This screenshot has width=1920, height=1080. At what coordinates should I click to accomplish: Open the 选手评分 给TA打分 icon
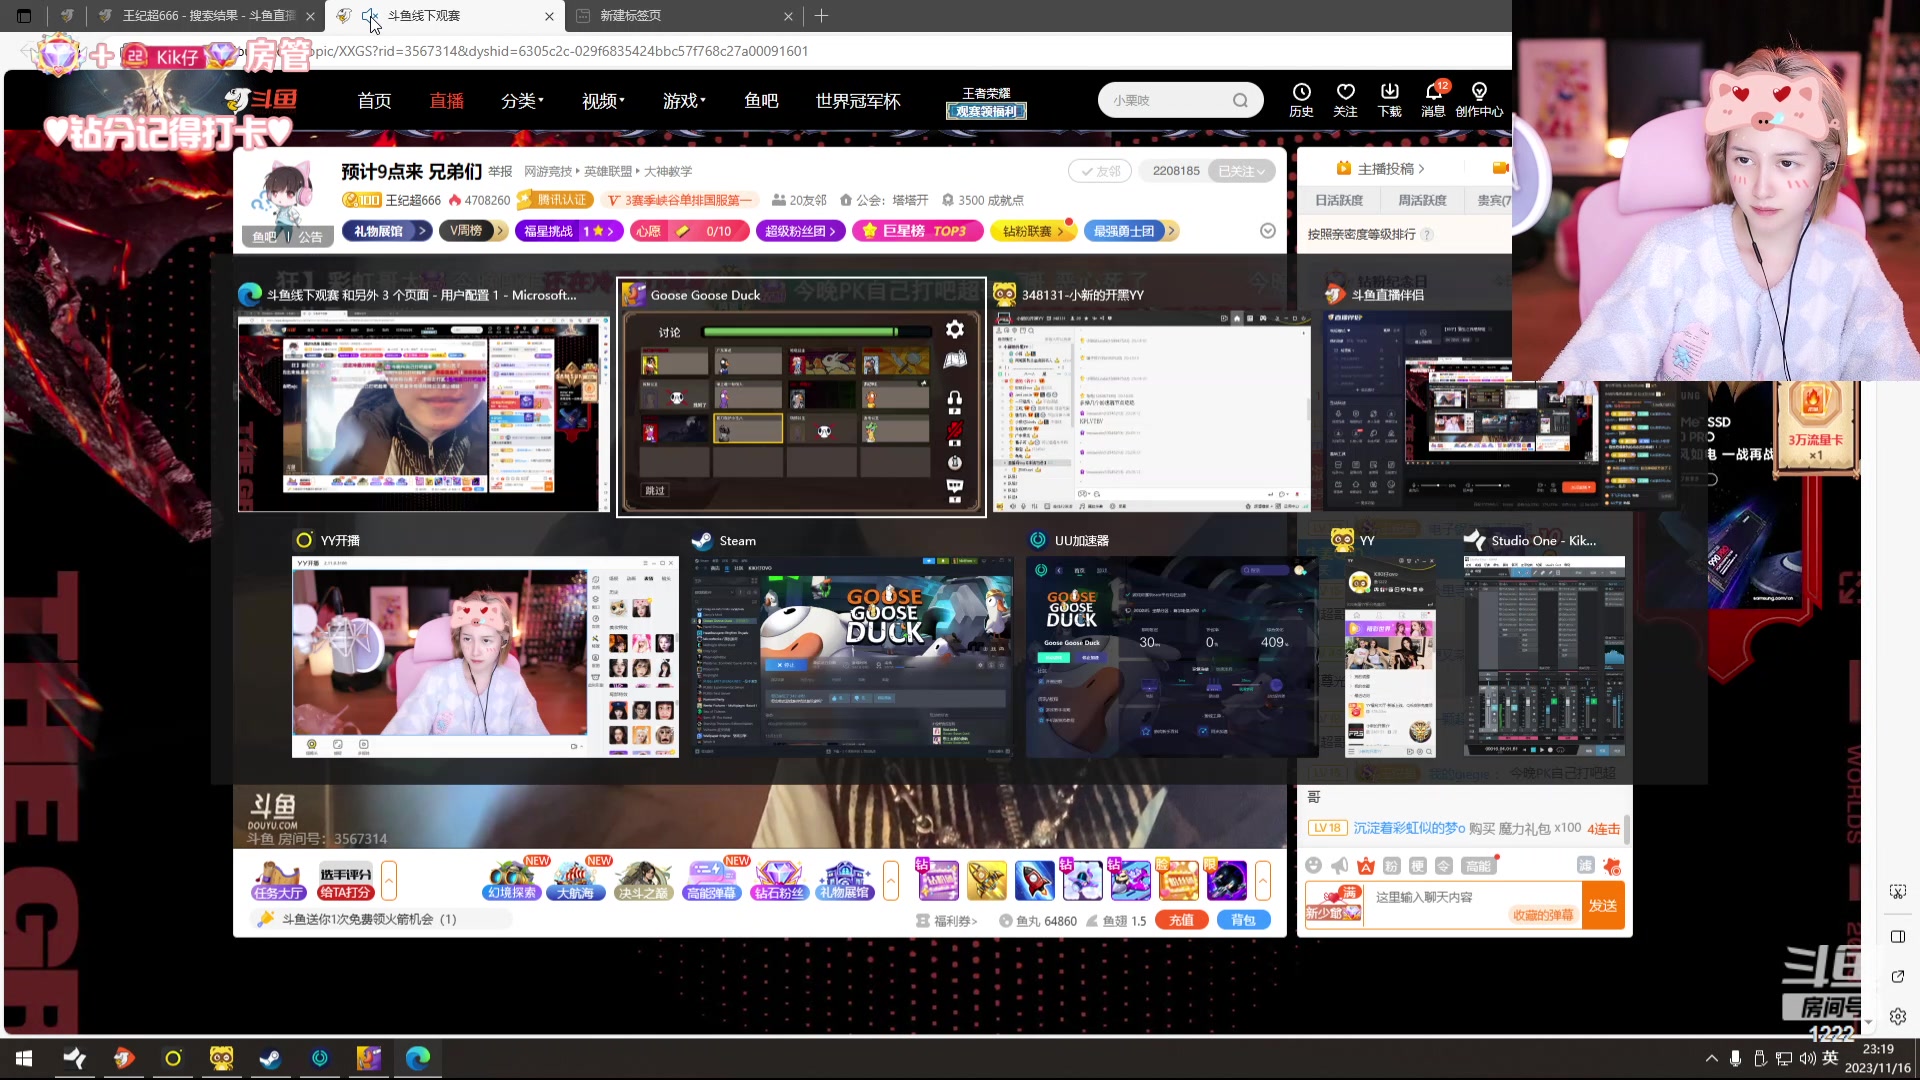345,880
